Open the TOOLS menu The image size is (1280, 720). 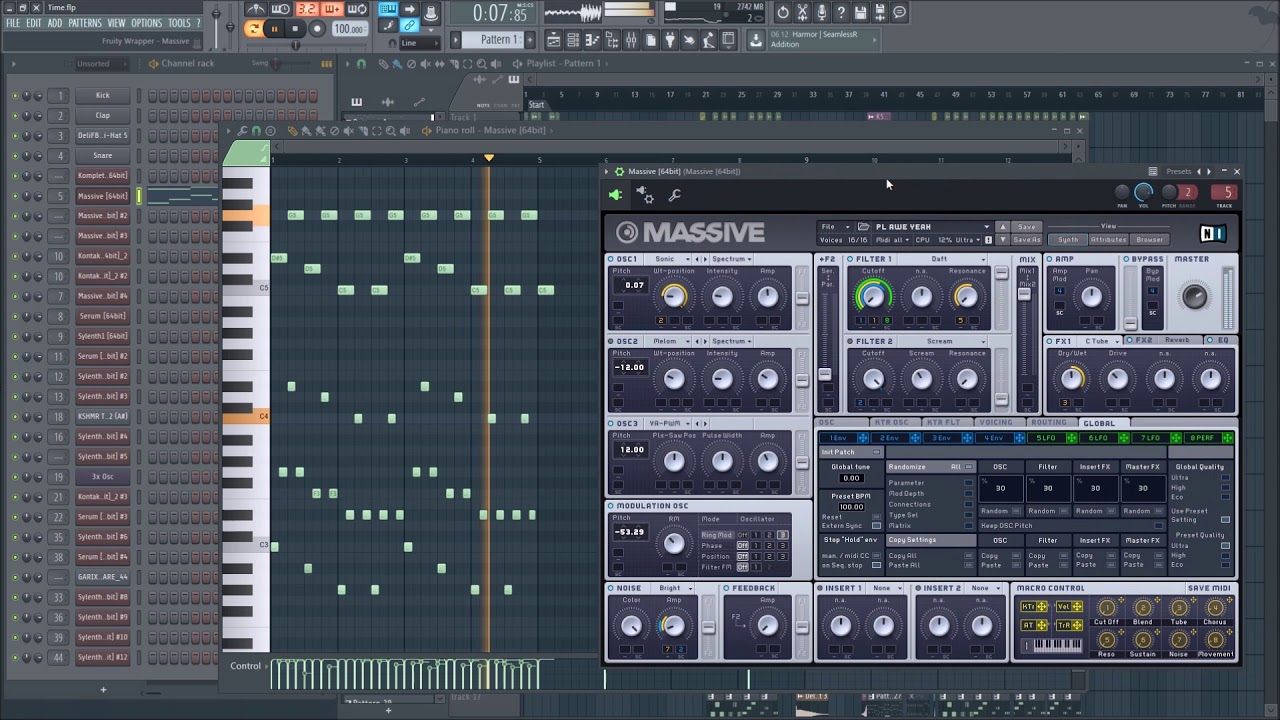click(179, 23)
